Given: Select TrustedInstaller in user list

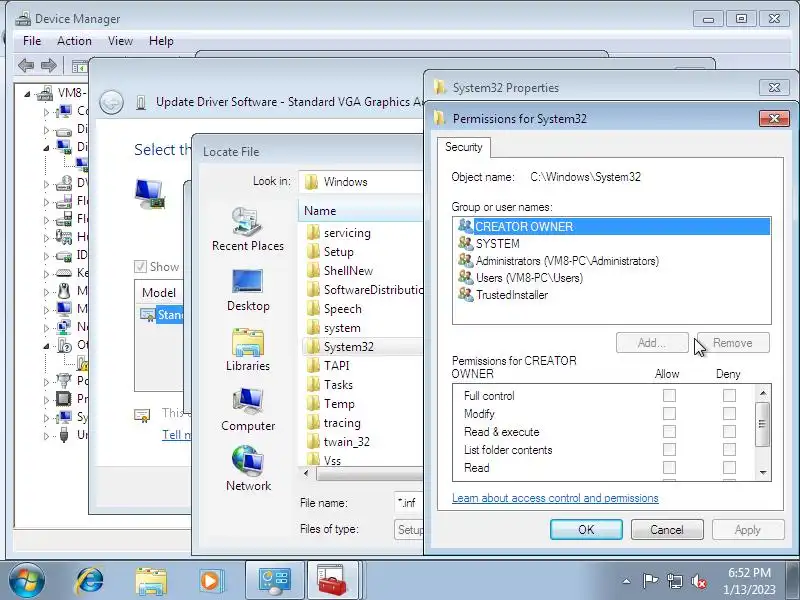Looking at the screenshot, I should pyautogui.click(x=503, y=295).
